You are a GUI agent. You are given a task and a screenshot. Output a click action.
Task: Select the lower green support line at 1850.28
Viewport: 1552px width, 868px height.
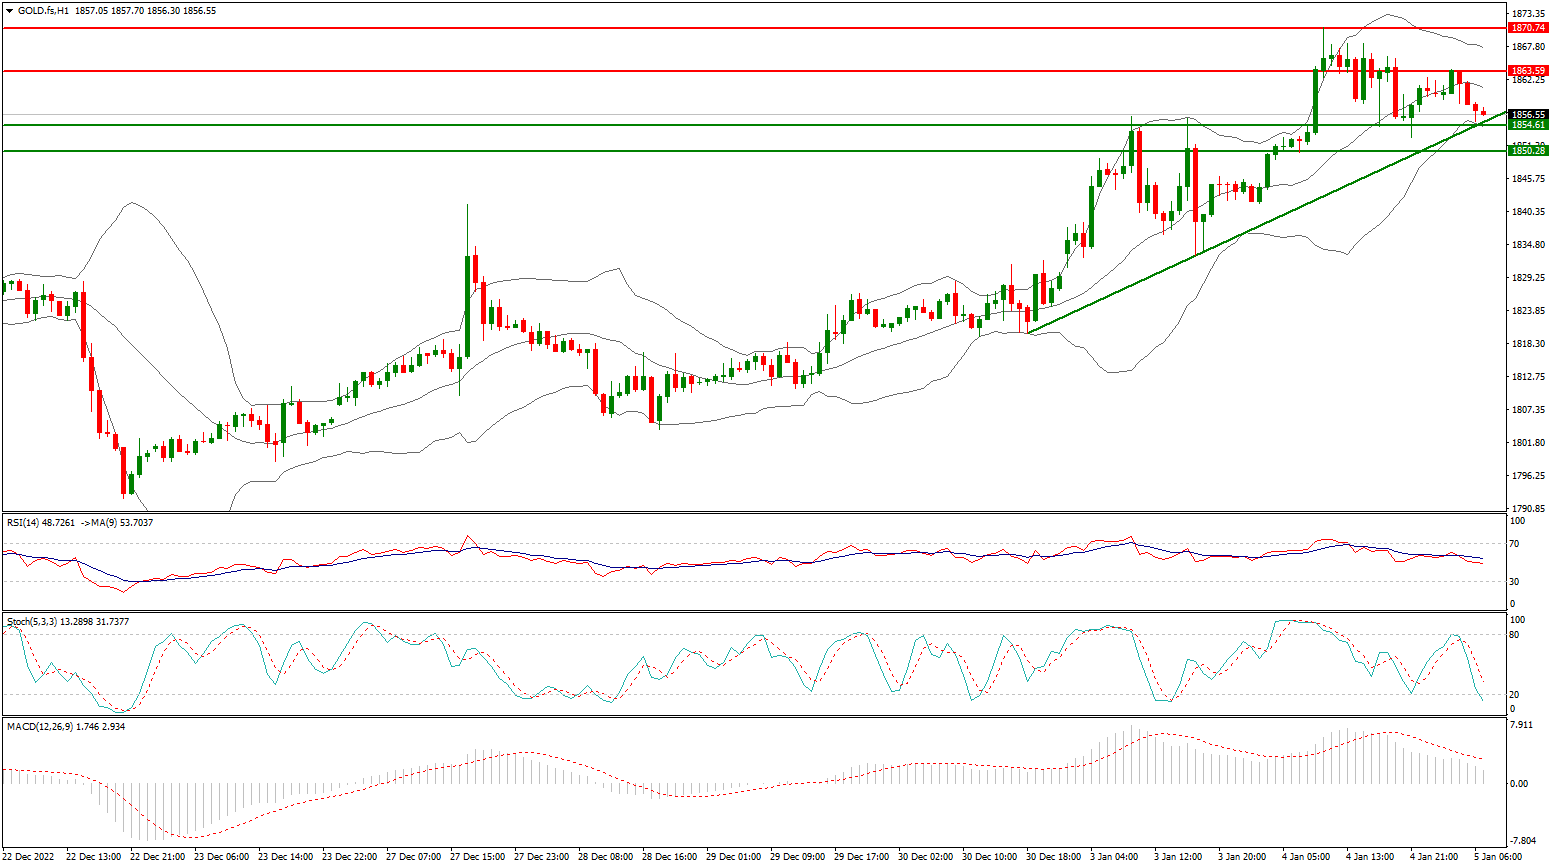[x=754, y=151]
